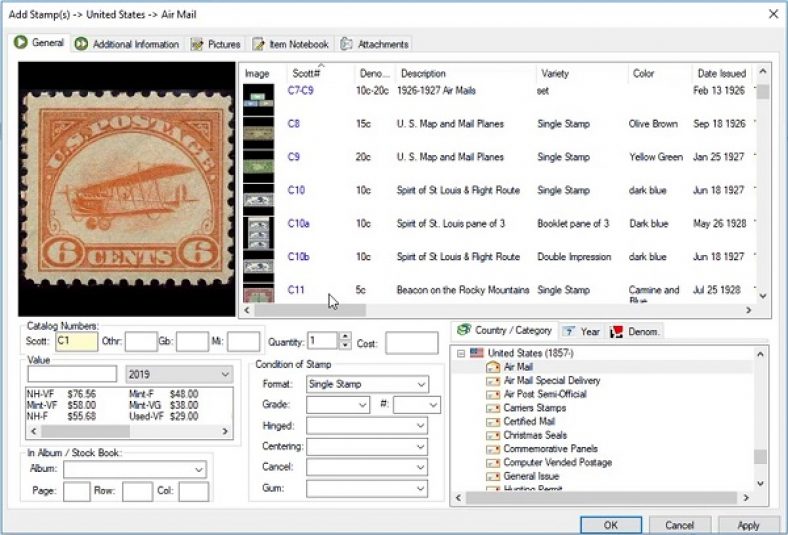Open the Year tab

tap(582, 331)
